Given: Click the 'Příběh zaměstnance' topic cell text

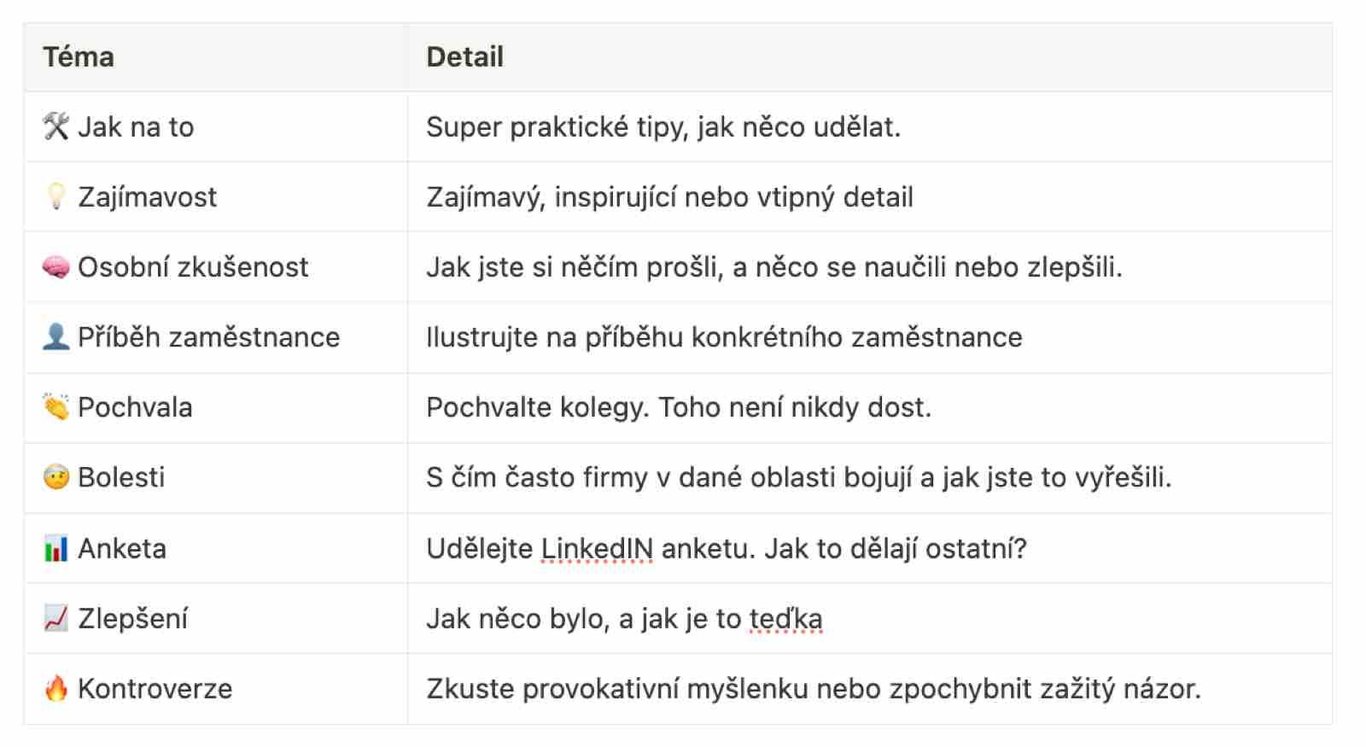Looking at the screenshot, I should coord(209,337).
